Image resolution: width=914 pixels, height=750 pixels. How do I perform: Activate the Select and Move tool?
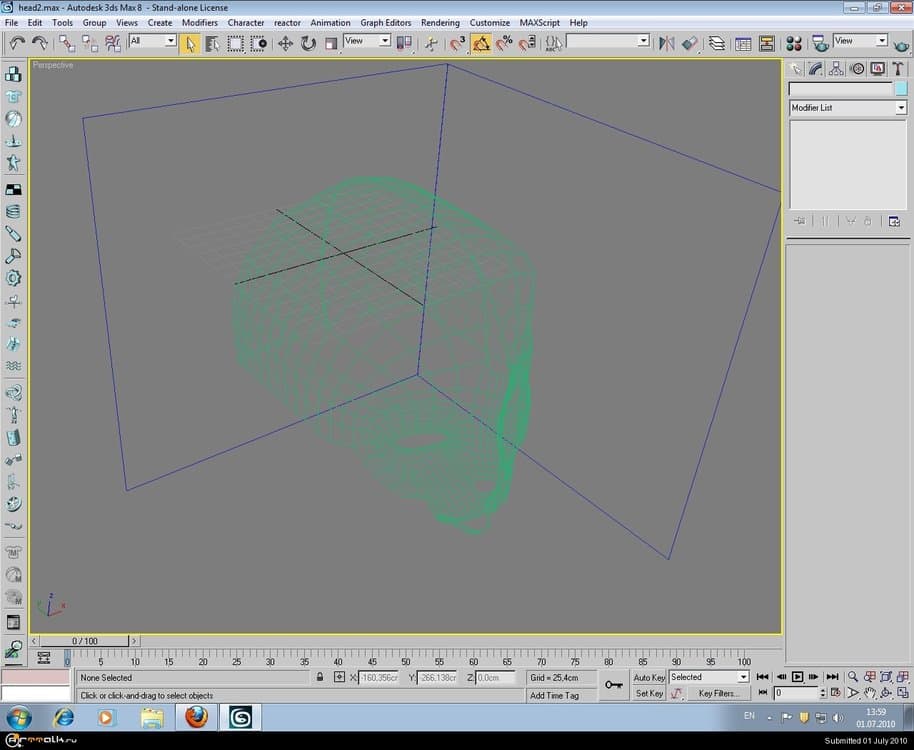[x=285, y=43]
